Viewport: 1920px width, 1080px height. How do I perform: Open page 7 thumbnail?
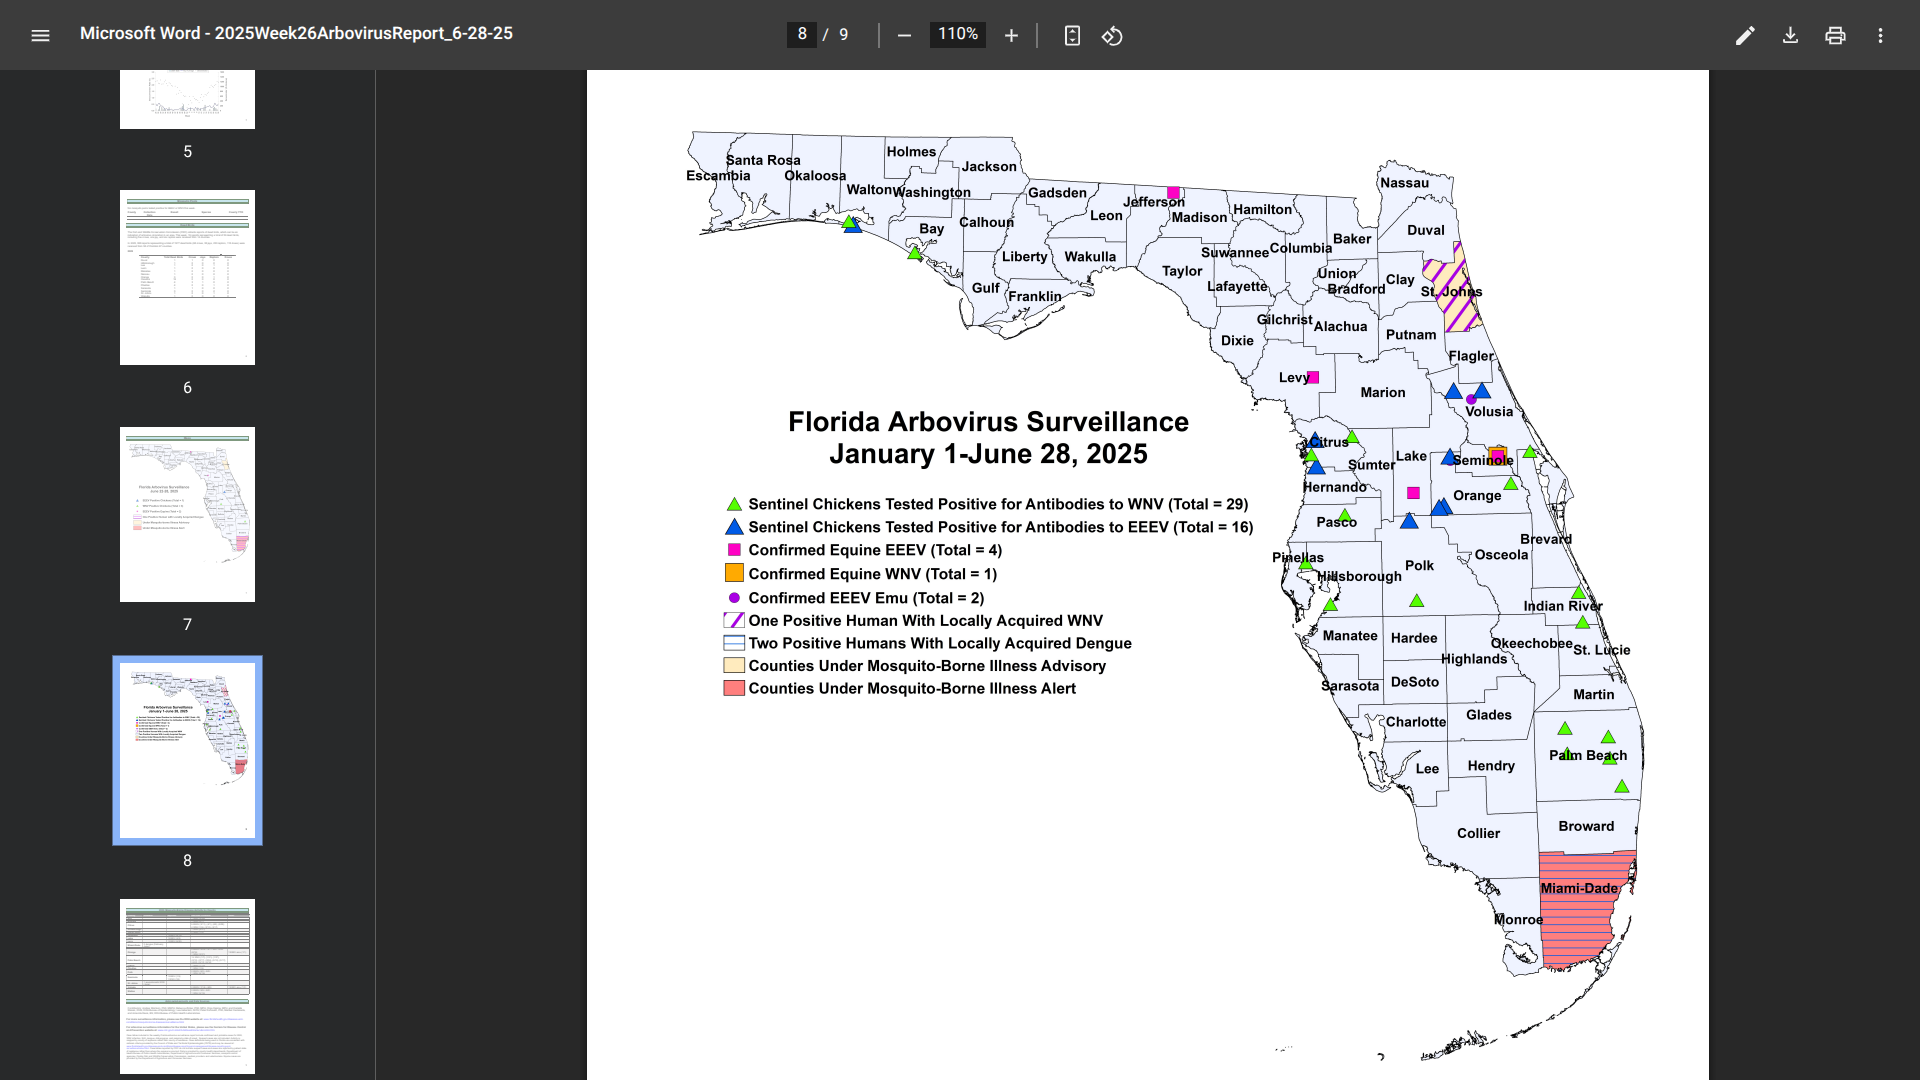187,514
